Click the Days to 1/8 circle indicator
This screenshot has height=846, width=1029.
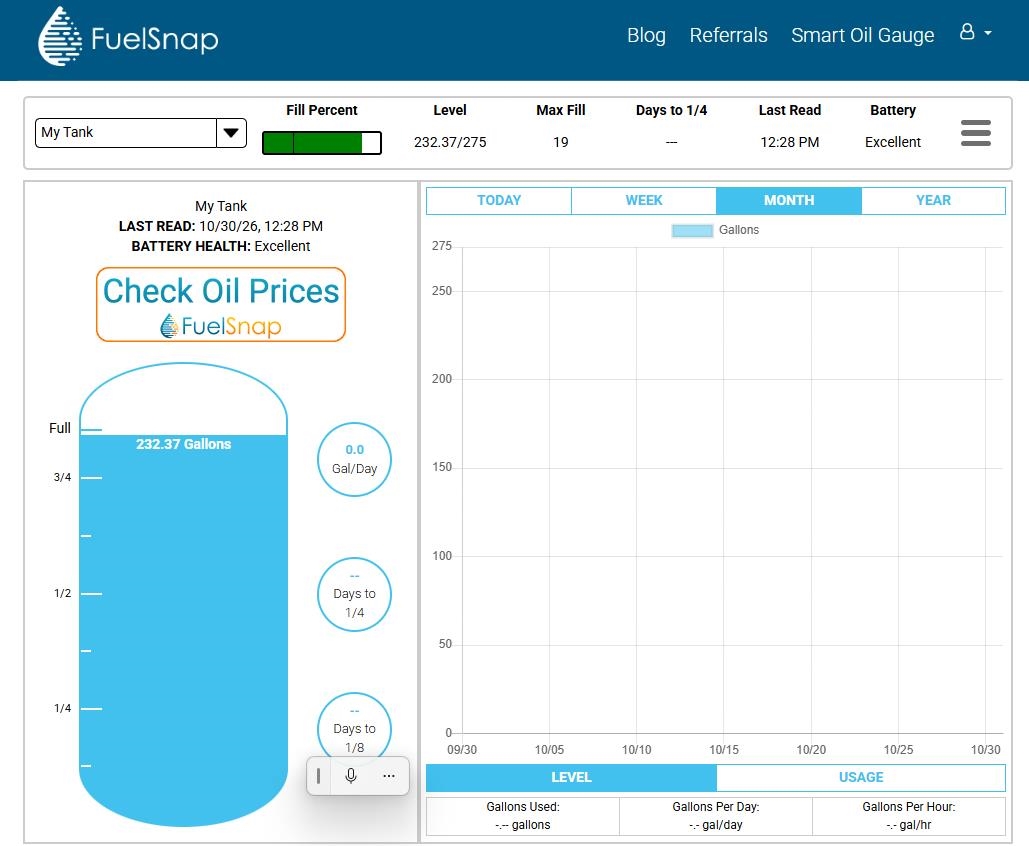point(354,727)
